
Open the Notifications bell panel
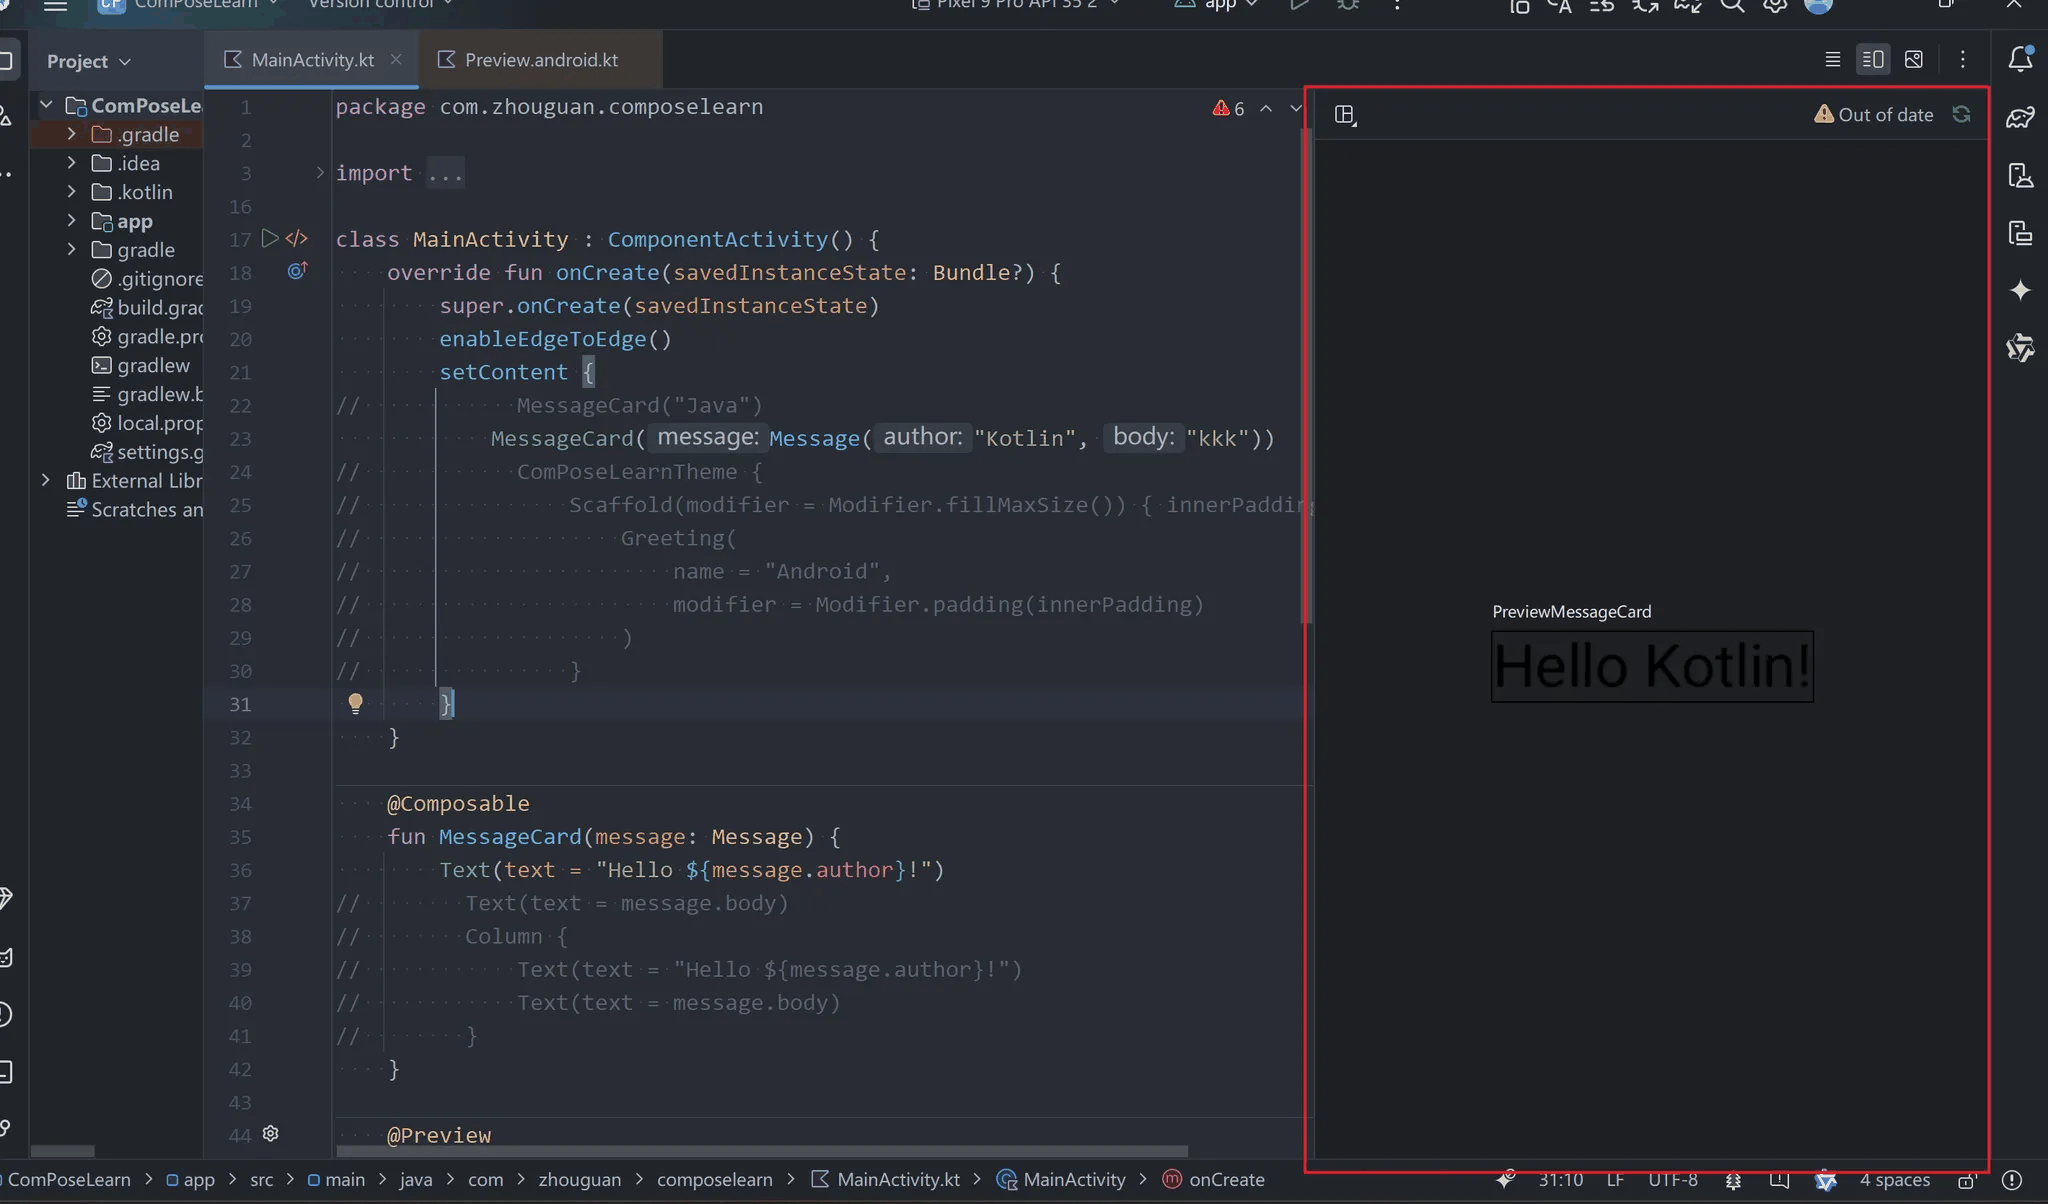point(2020,59)
